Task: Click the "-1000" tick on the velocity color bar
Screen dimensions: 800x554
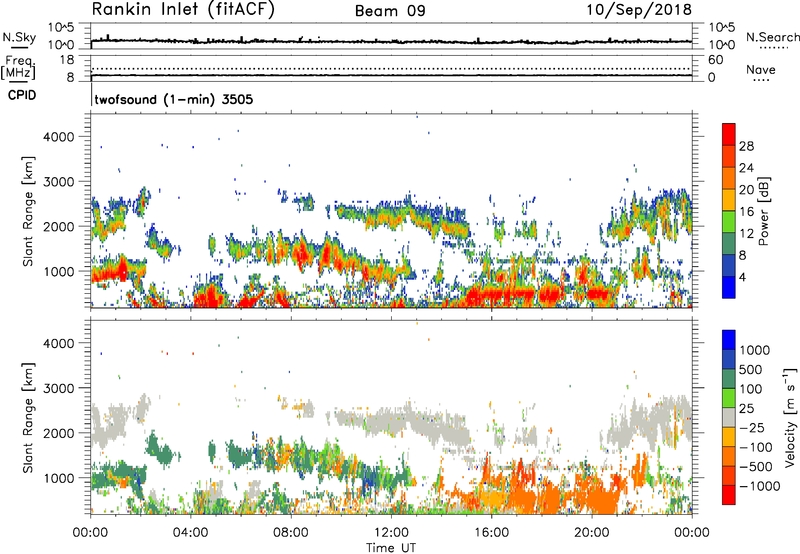Action: click(x=760, y=486)
